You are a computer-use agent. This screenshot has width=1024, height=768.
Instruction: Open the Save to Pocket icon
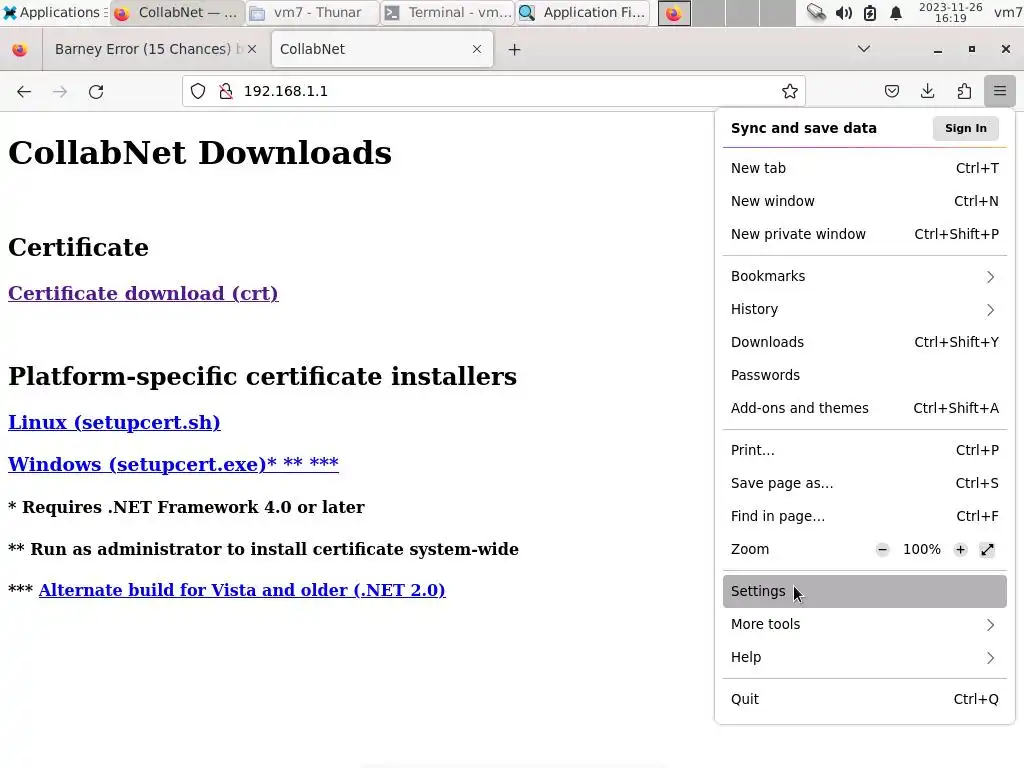tap(891, 91)
